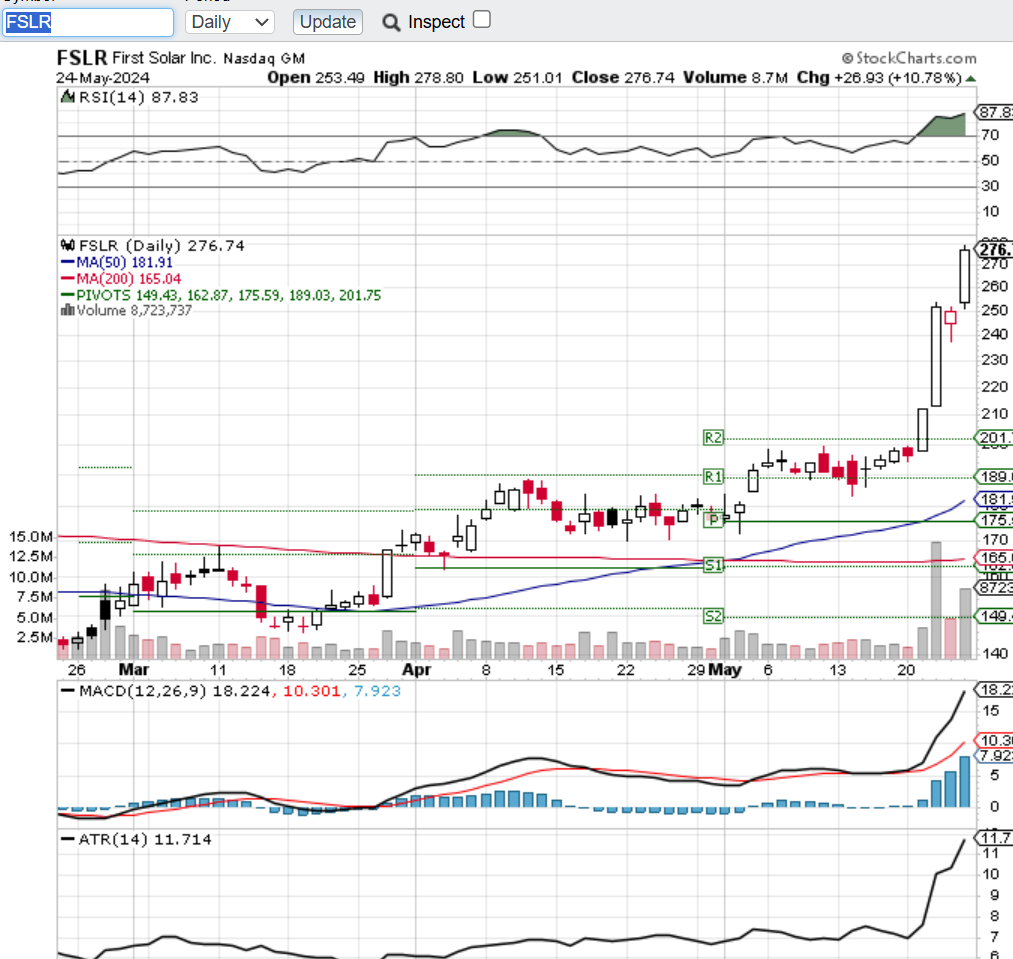Click the latest tall white candlestick

[x=965, y=277]
